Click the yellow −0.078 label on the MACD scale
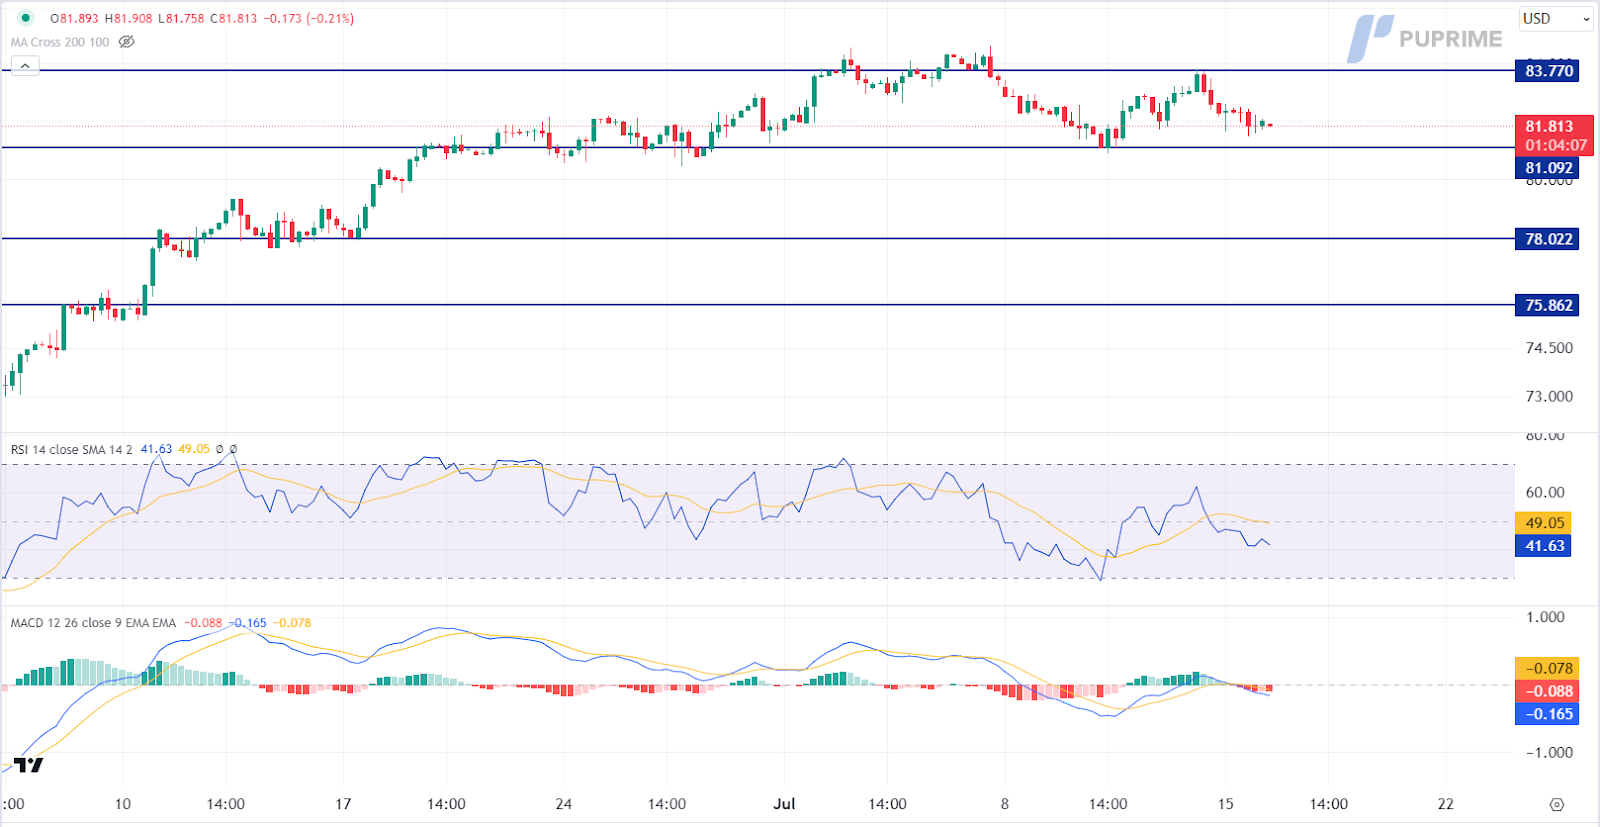 click(1548, 668)
